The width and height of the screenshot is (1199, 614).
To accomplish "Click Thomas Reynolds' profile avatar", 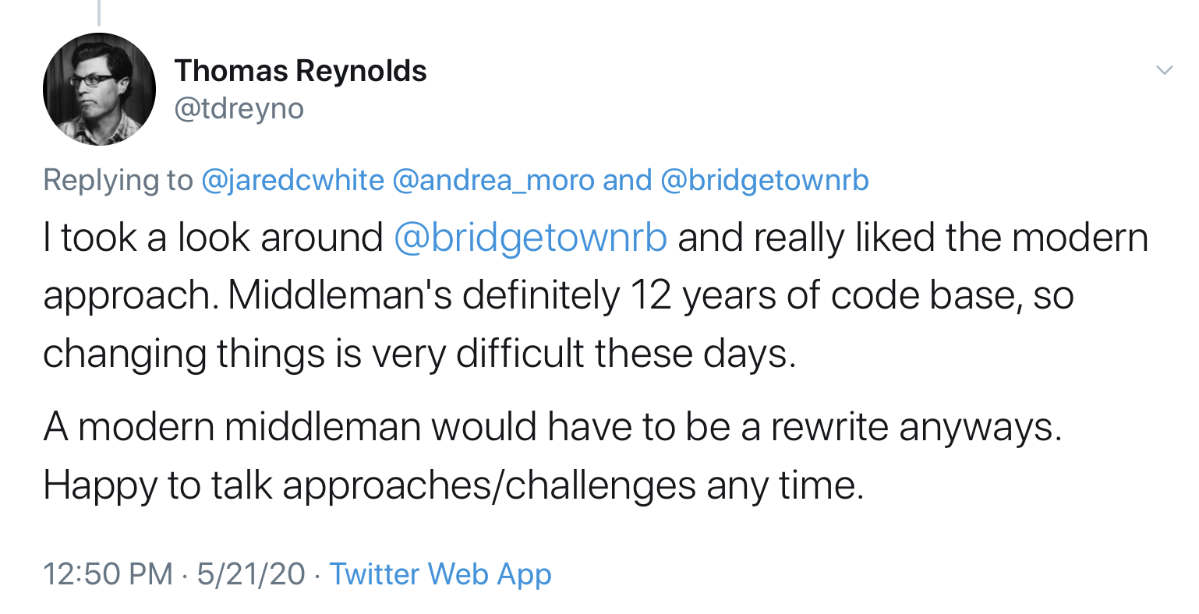I will (x=99, y=89).
